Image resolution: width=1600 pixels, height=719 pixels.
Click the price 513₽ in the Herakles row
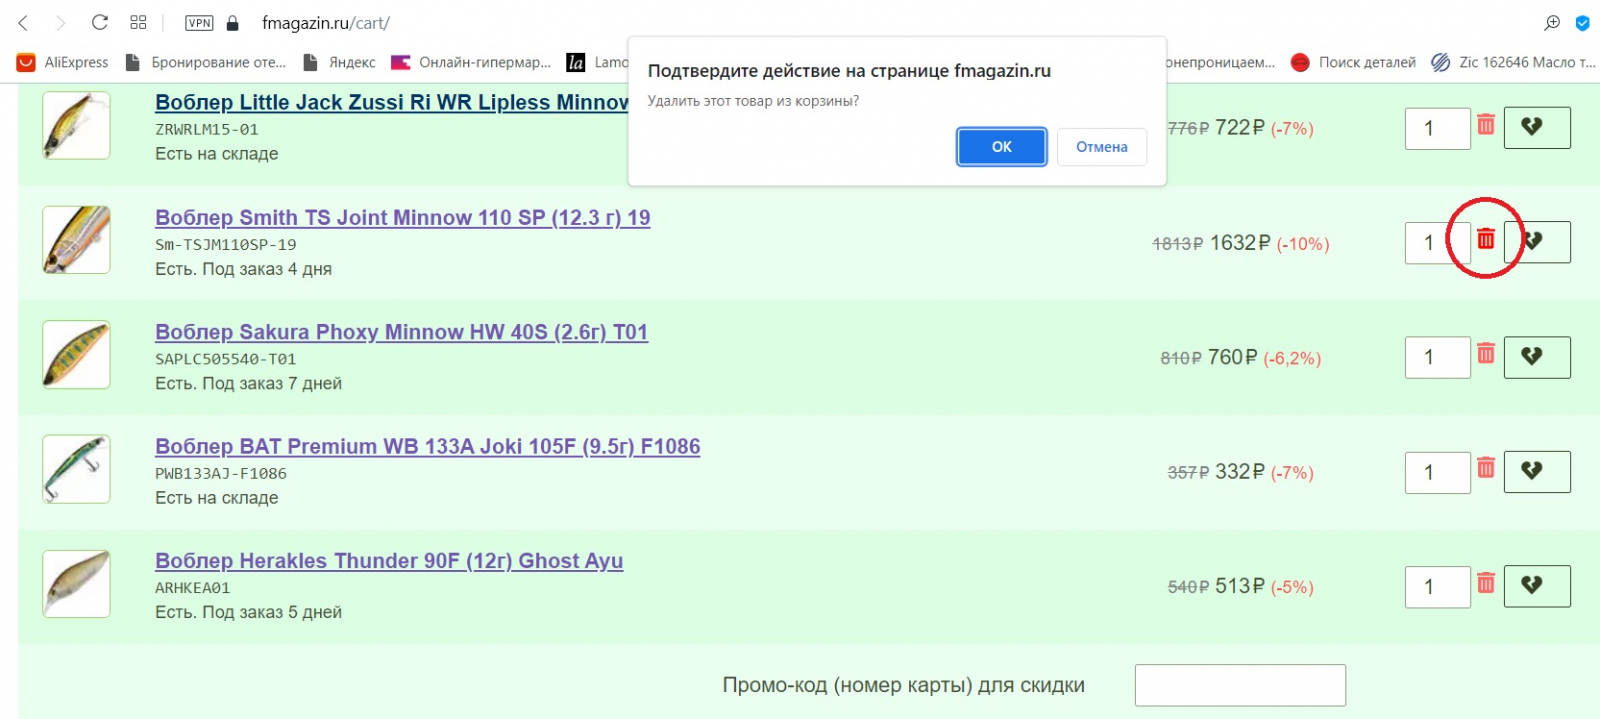[x=1240, y=586]
